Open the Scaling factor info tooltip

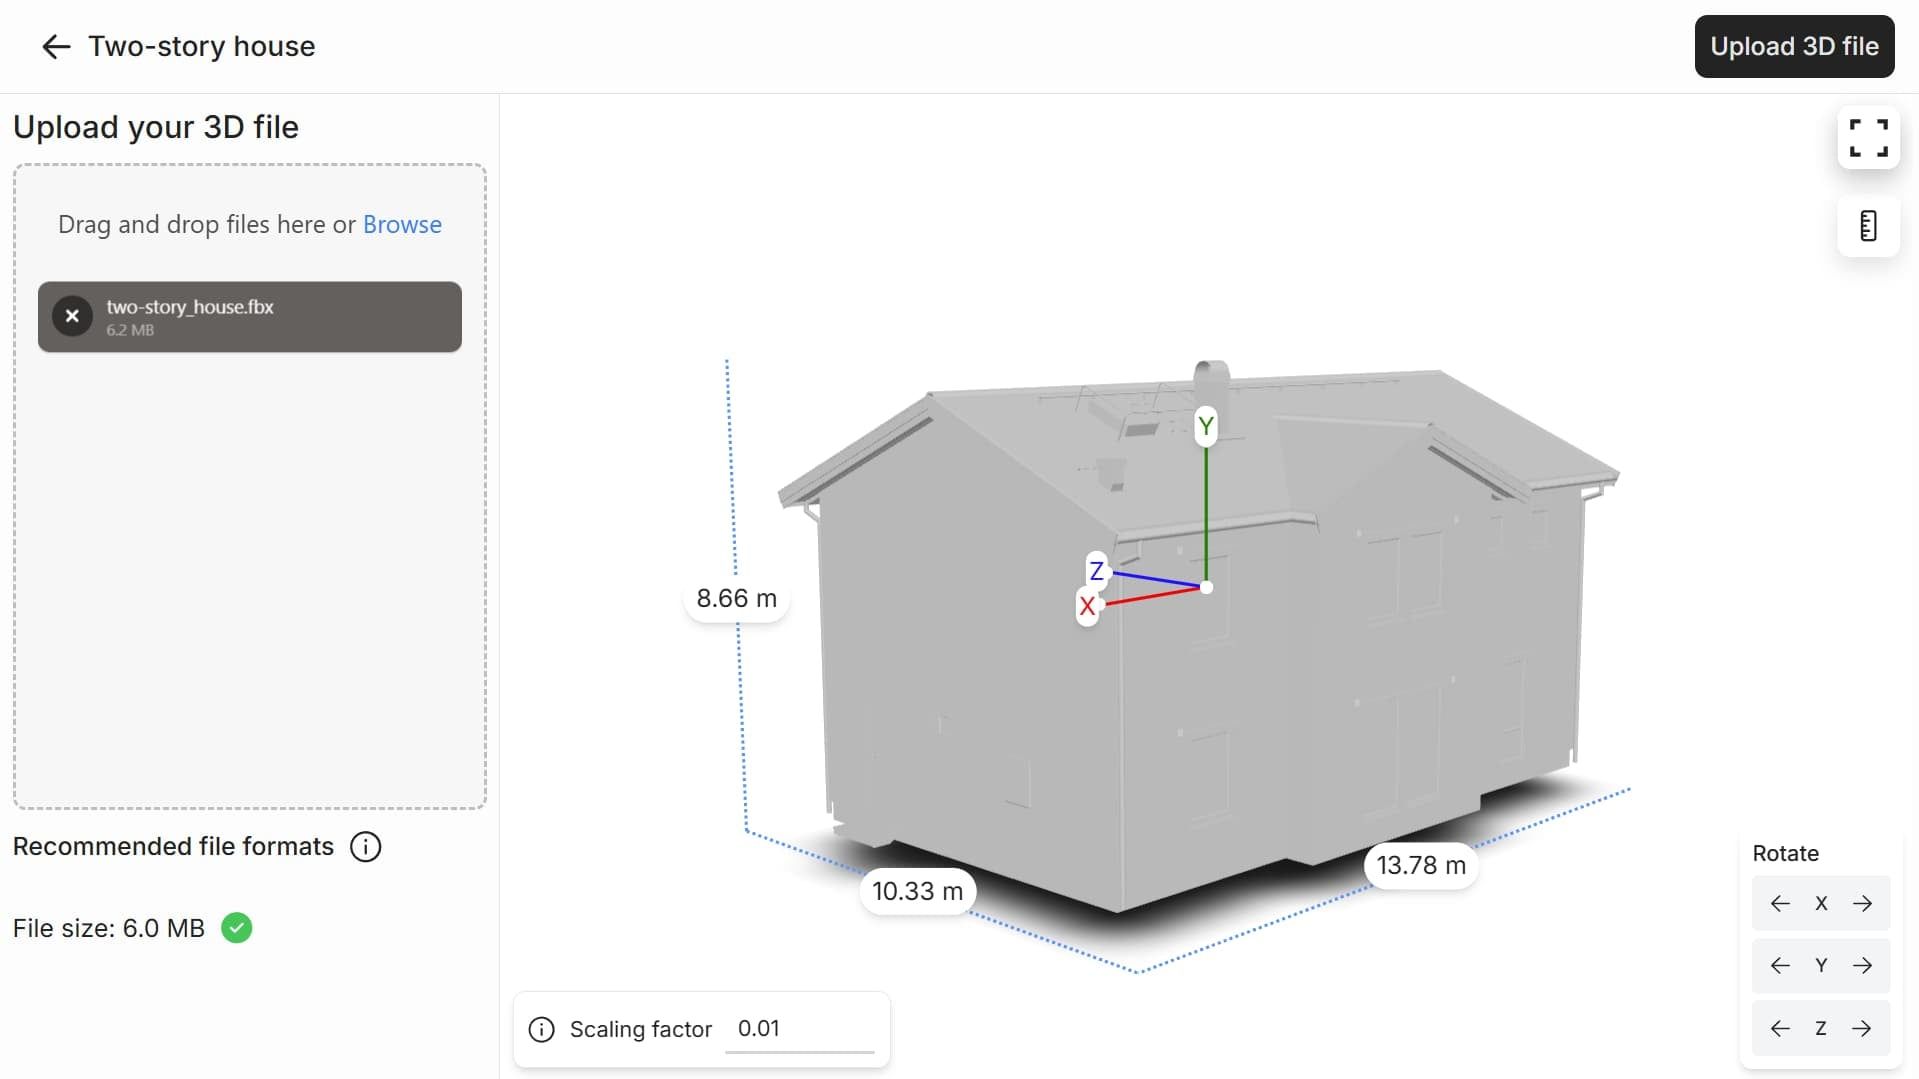click(540, 1029)
